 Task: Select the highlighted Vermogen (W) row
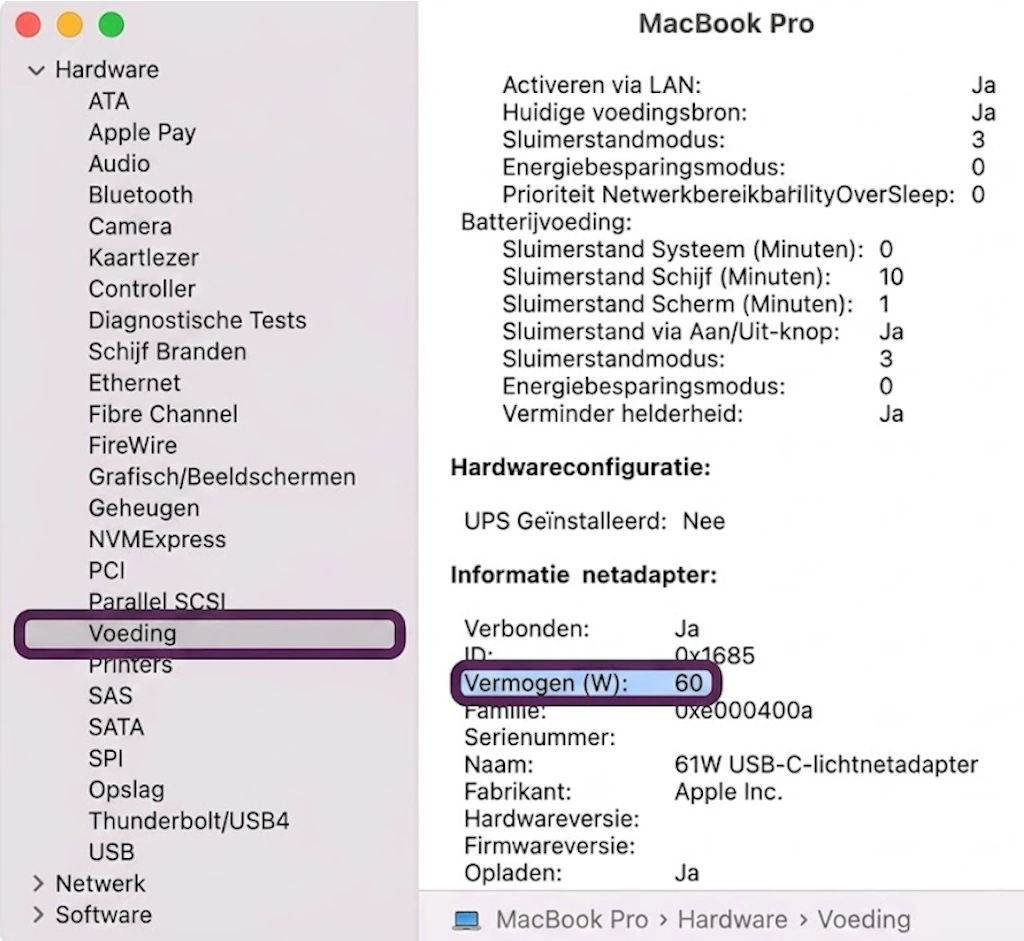click(x=585, y=683)
